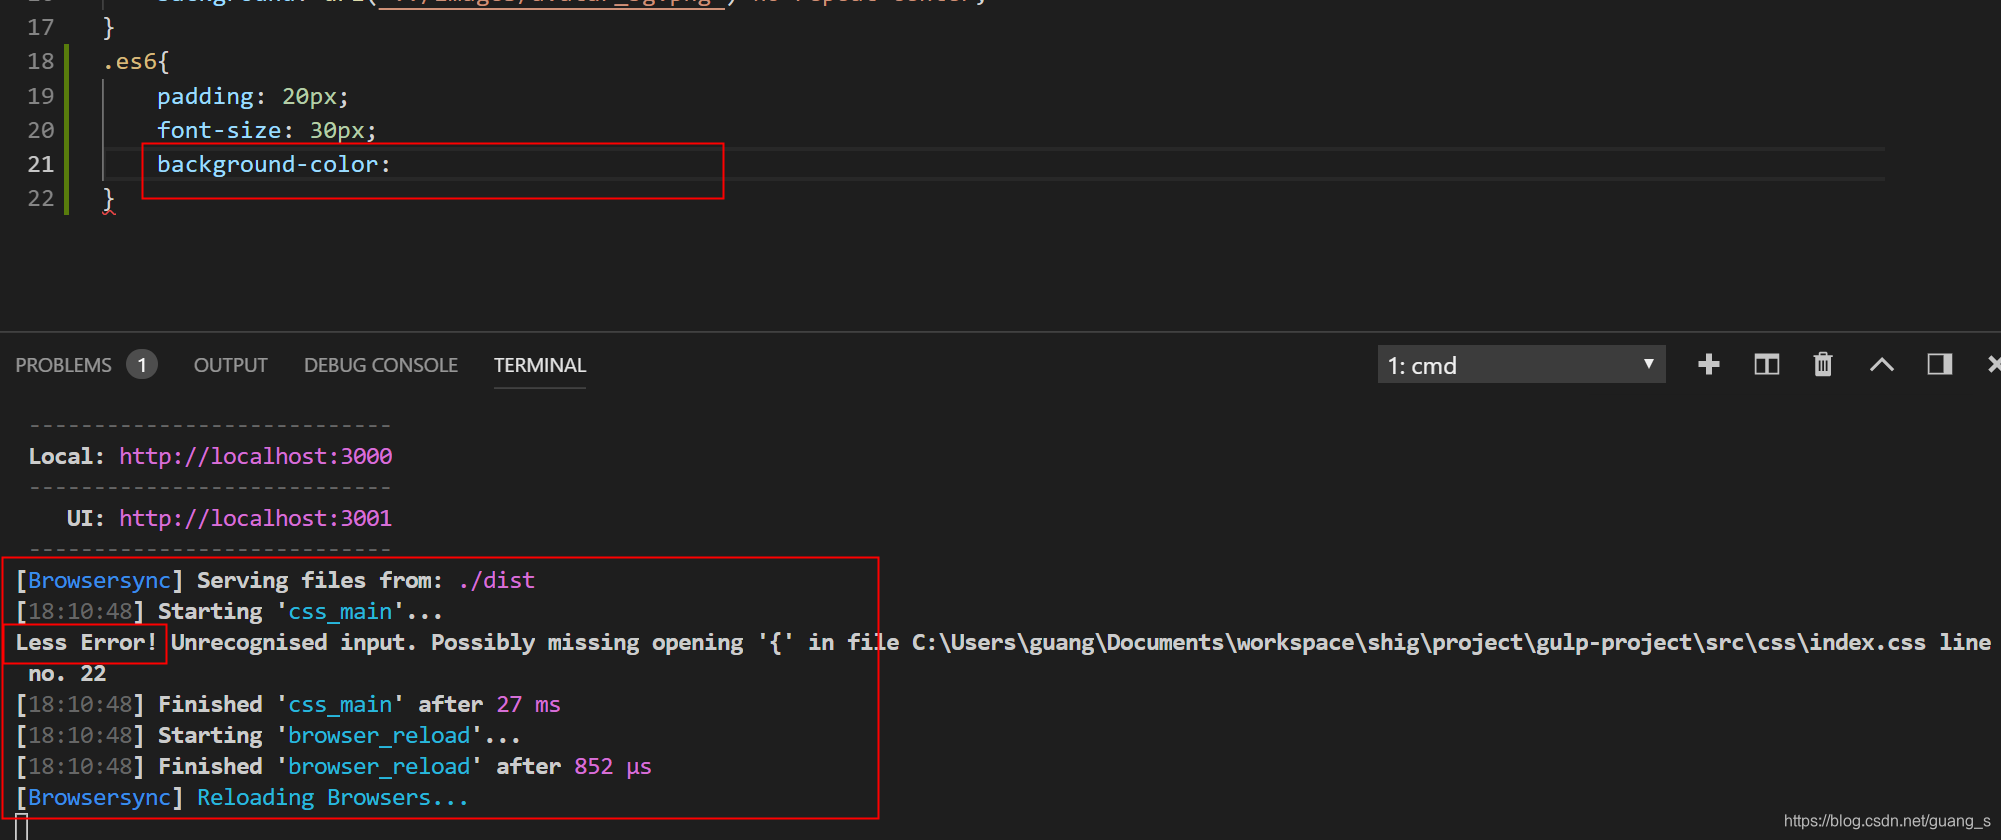Switch to the OUTPUT tab
The image size is (2001, 840).
click(230, 365)
